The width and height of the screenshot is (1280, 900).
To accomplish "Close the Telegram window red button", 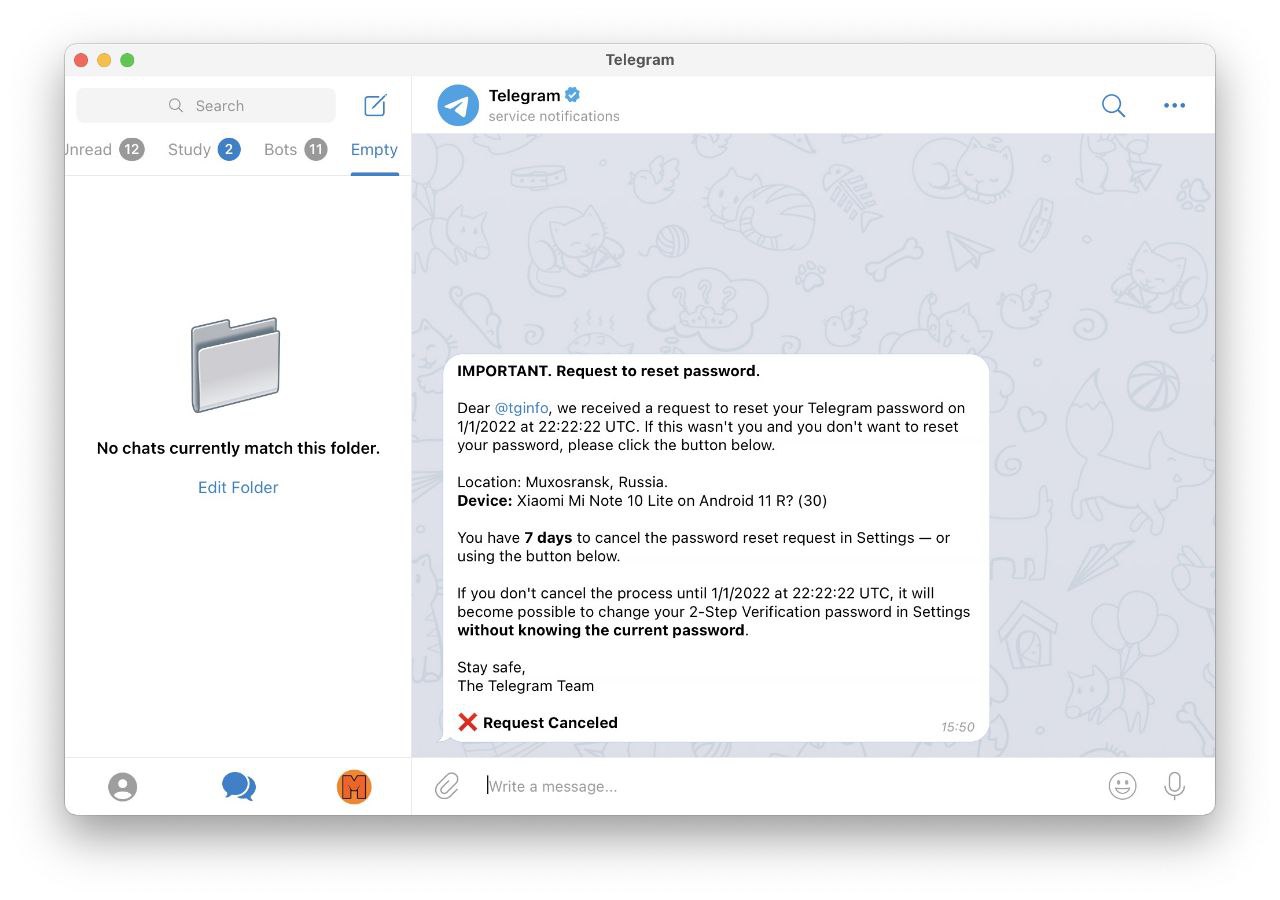I will coord(81,60).
